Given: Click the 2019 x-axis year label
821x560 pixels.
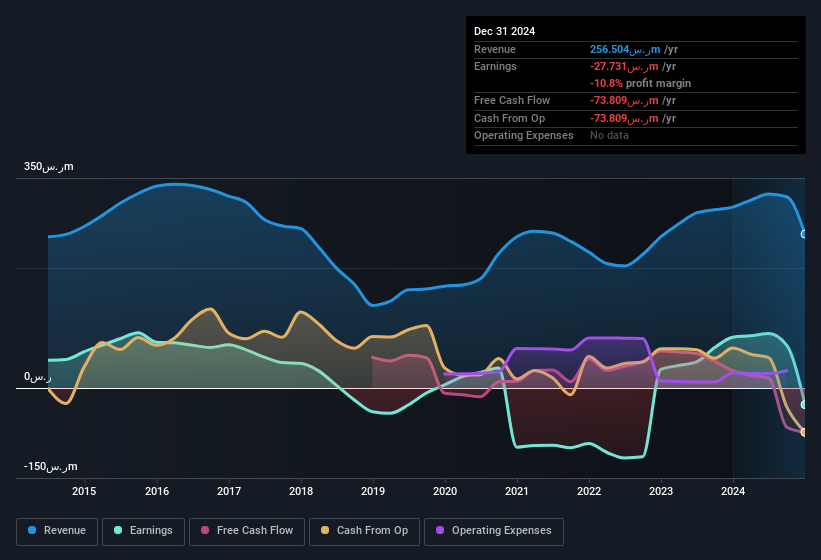Looking at the screenshot, I should coord(373,491).
